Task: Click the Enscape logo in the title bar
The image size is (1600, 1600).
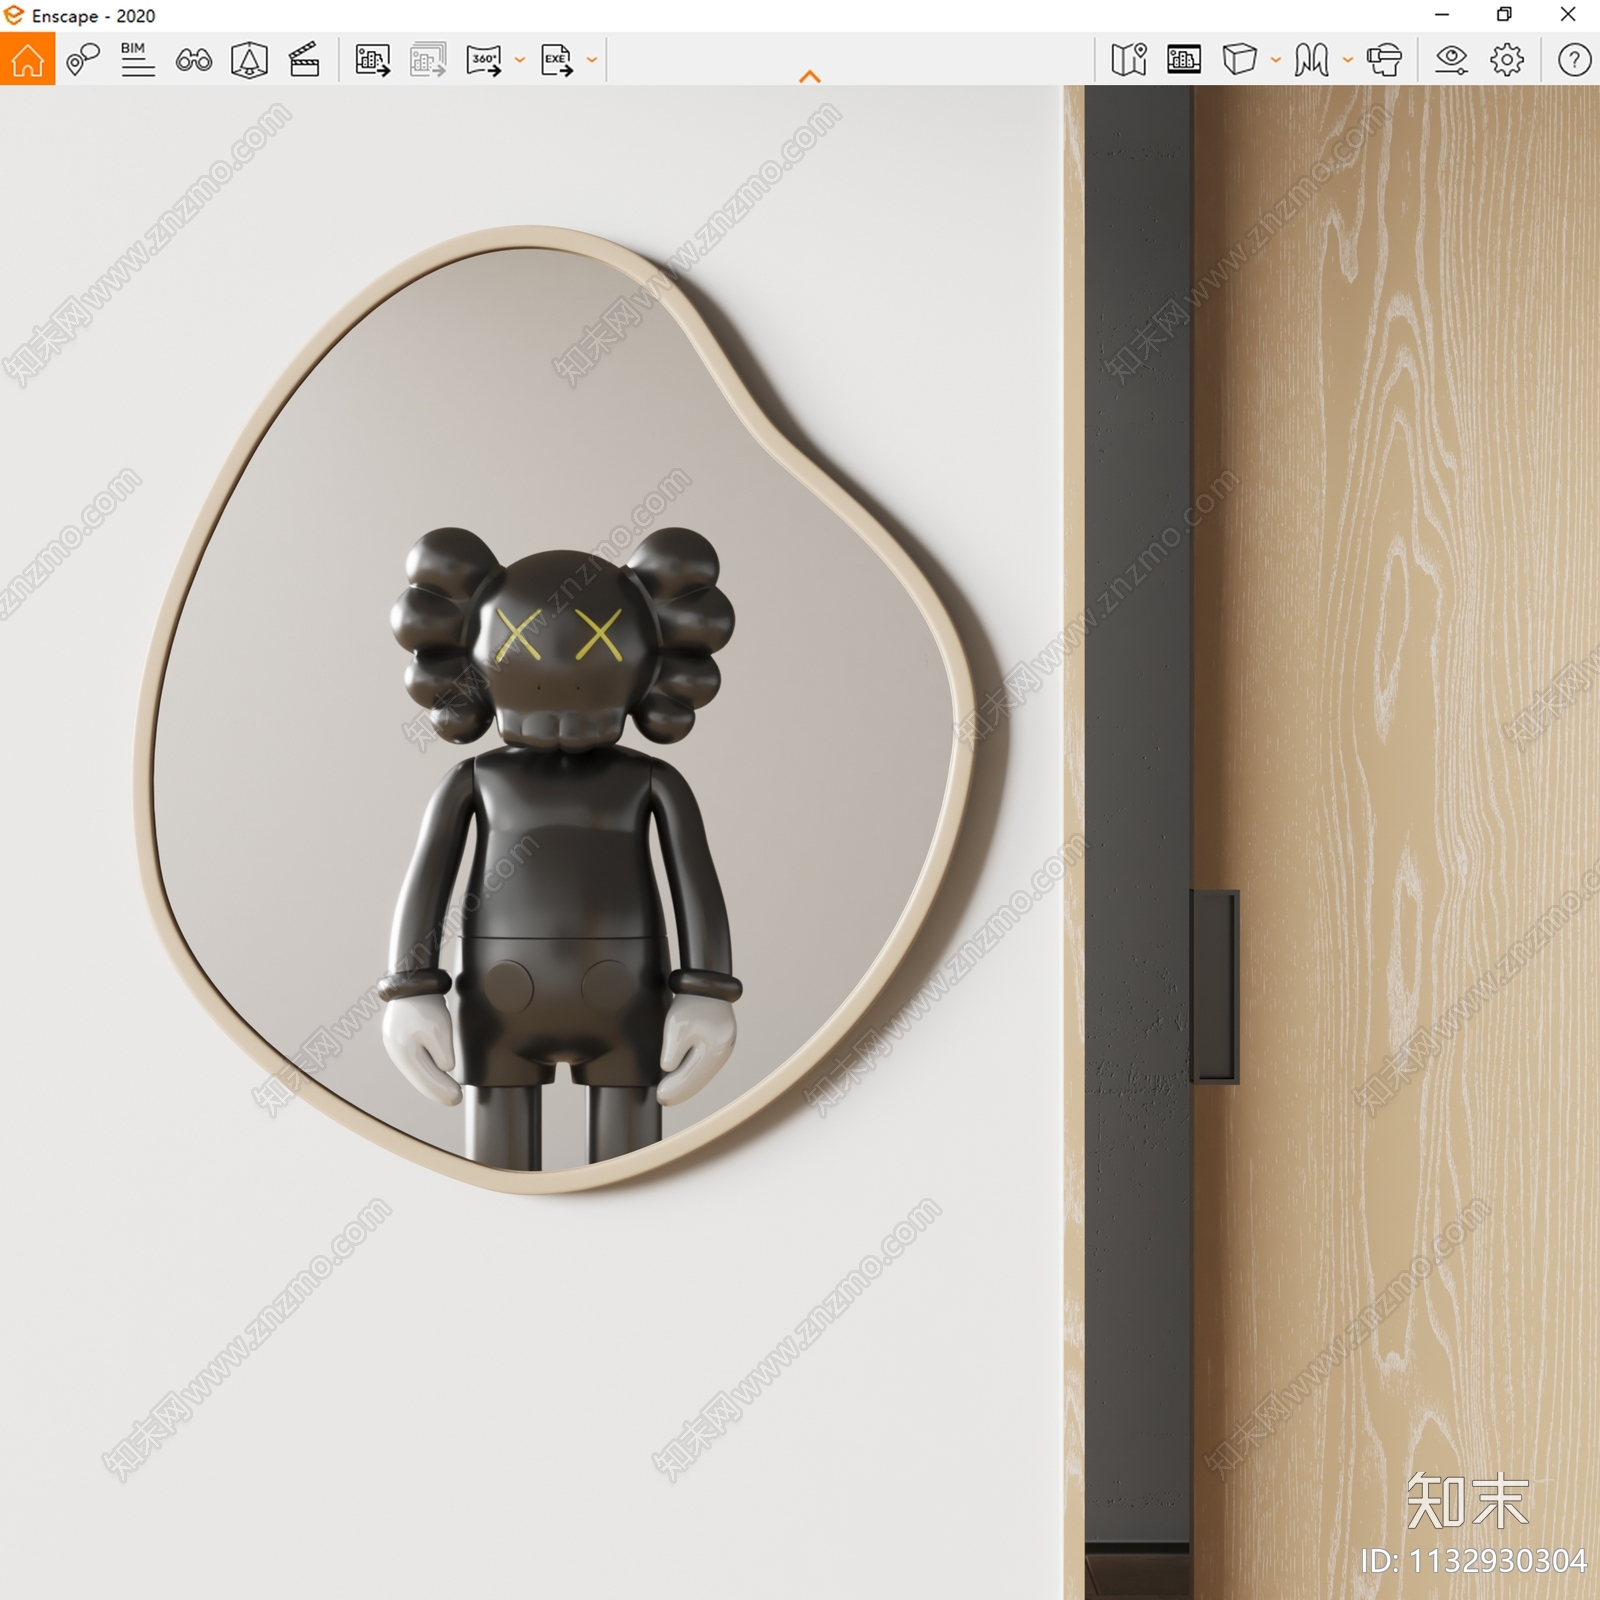Action: point(14,15)
